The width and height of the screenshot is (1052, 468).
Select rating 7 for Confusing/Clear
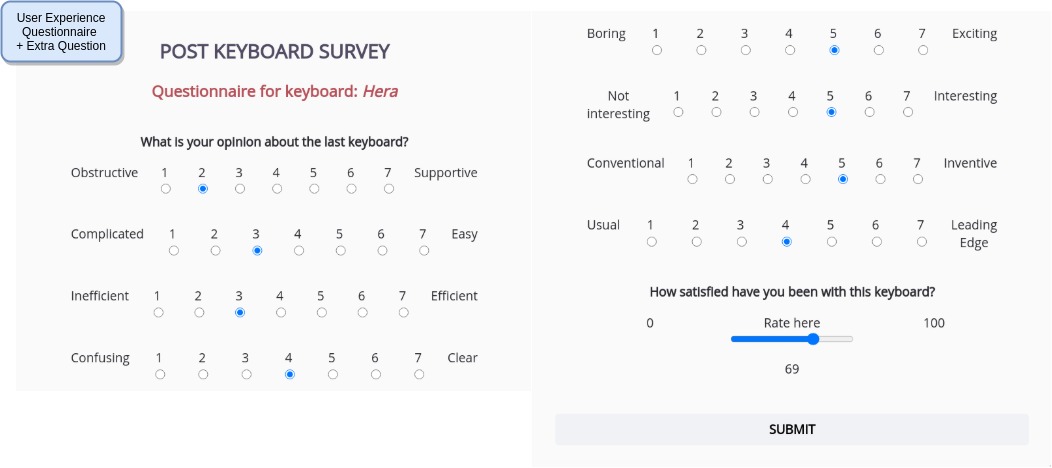pos(419,374)
